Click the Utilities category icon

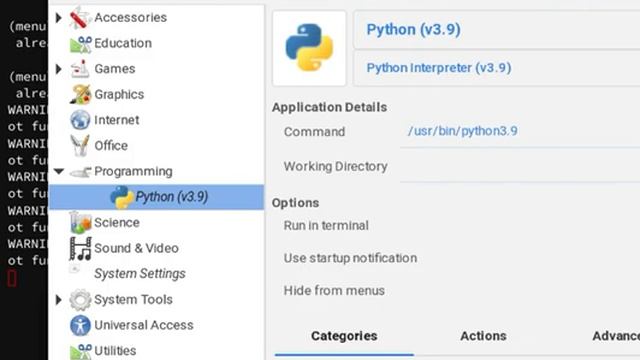pyautogui.click(x=80, y=351)
